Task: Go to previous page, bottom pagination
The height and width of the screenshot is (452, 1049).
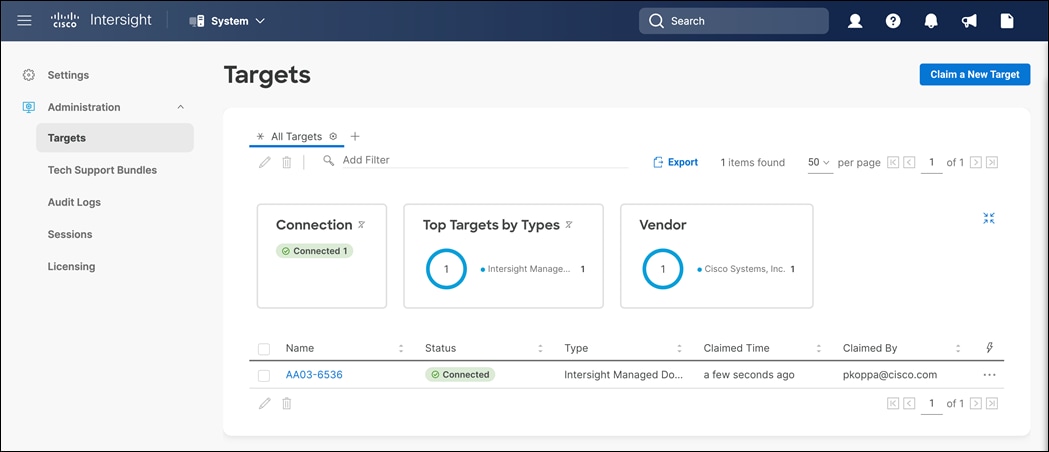Action: tap(909, 403)
